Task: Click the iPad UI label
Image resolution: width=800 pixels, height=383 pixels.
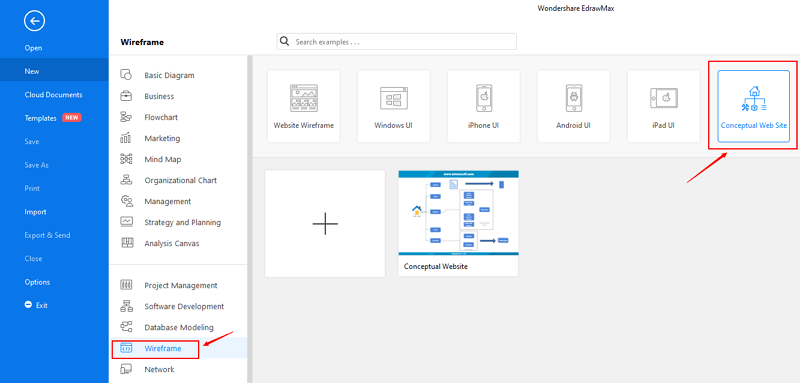Action: [663, 125]
